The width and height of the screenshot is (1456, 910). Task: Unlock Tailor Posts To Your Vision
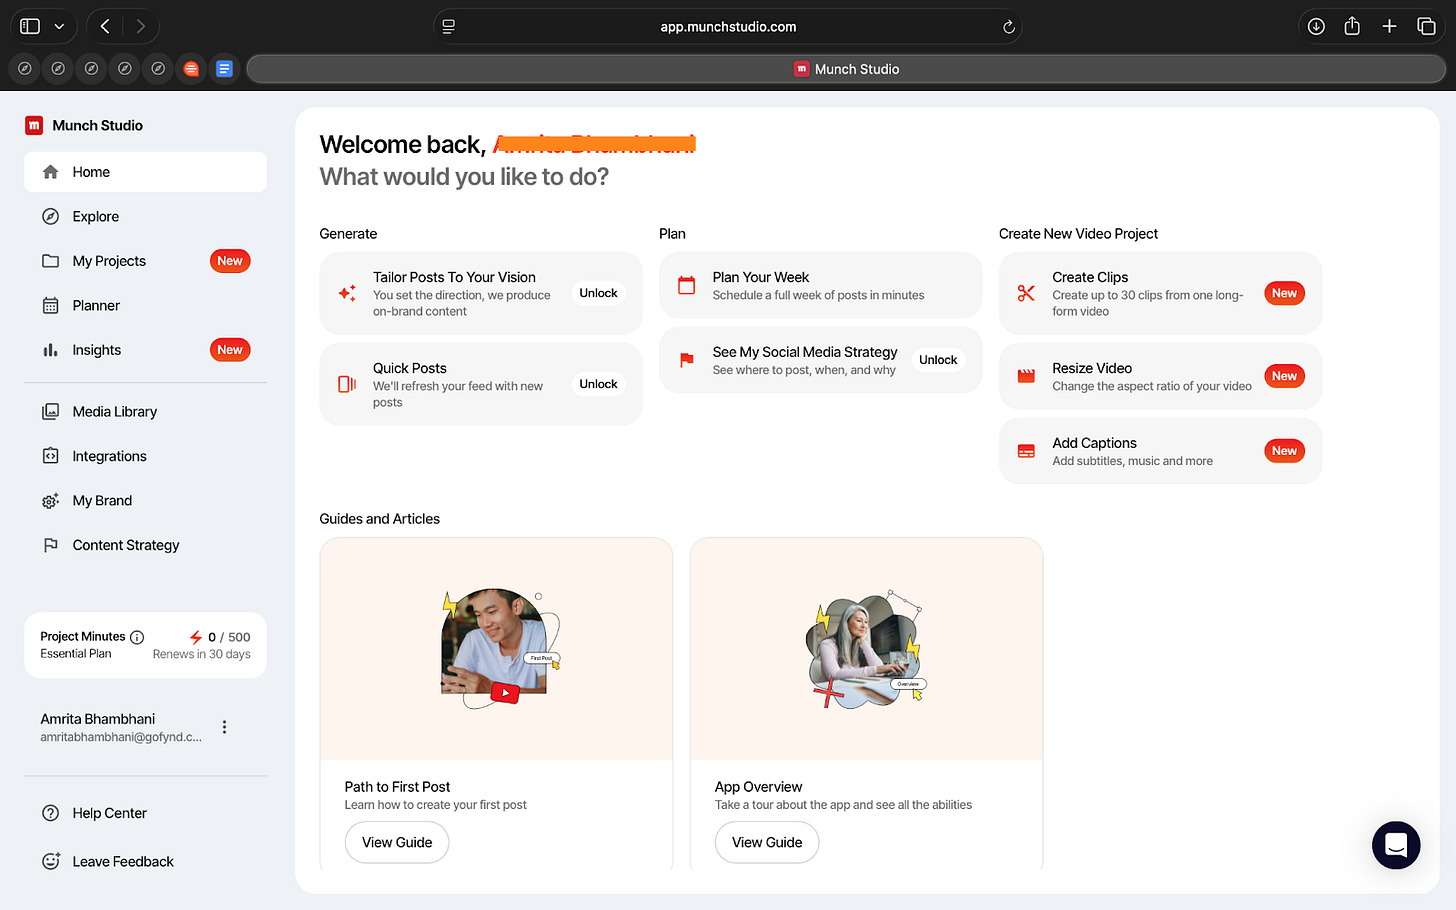[x=598, y=293]
